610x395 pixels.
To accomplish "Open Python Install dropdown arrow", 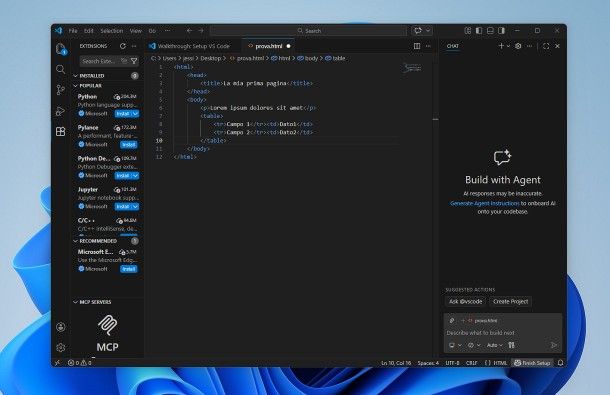I will (135, 114).
